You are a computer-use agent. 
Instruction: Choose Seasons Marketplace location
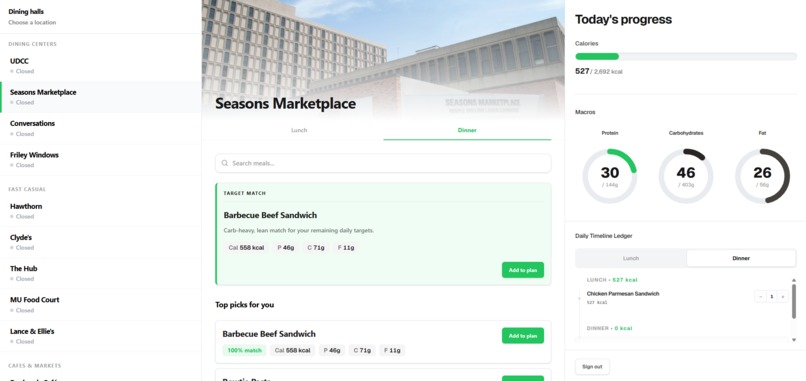coord(101,97)
